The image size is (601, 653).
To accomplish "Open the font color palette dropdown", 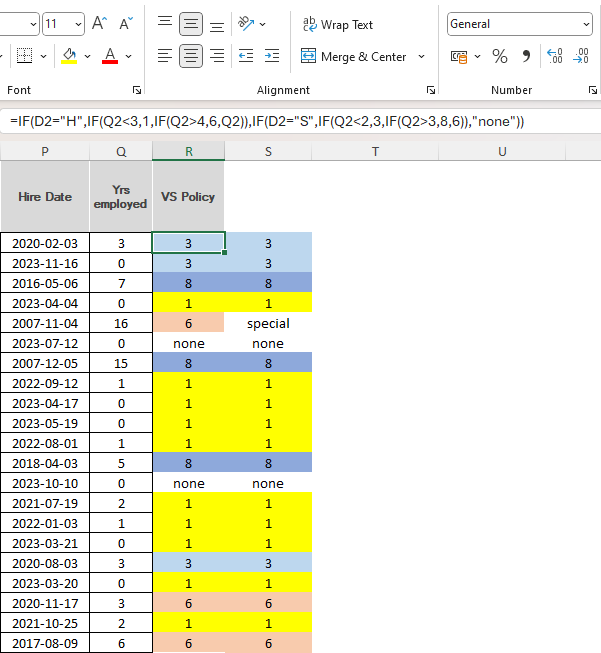I will click(129, 56).
